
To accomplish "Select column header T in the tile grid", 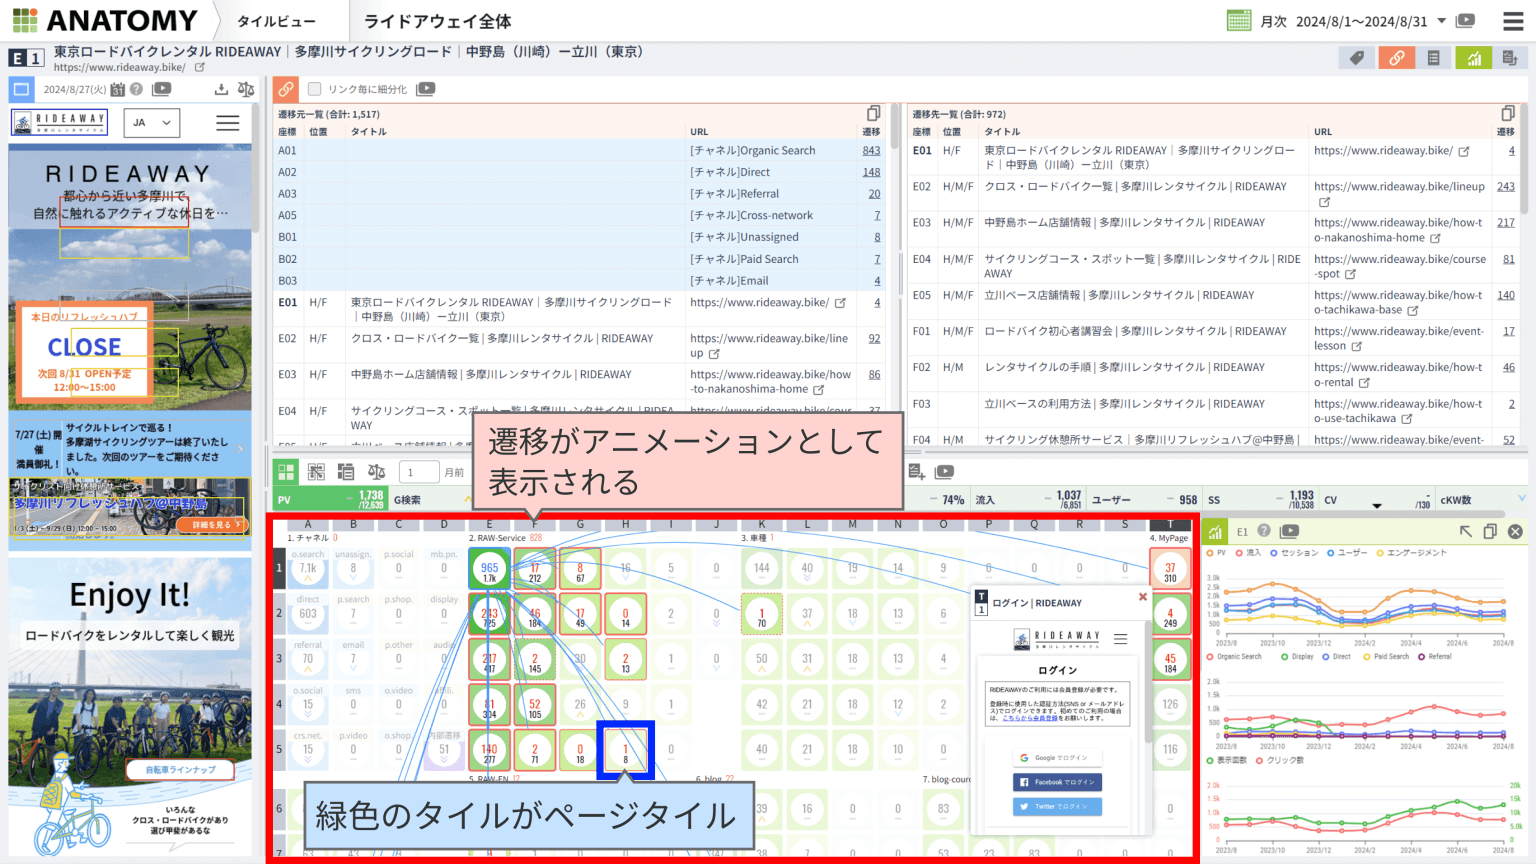I will pyautogui.click(x=1170, y=524).
